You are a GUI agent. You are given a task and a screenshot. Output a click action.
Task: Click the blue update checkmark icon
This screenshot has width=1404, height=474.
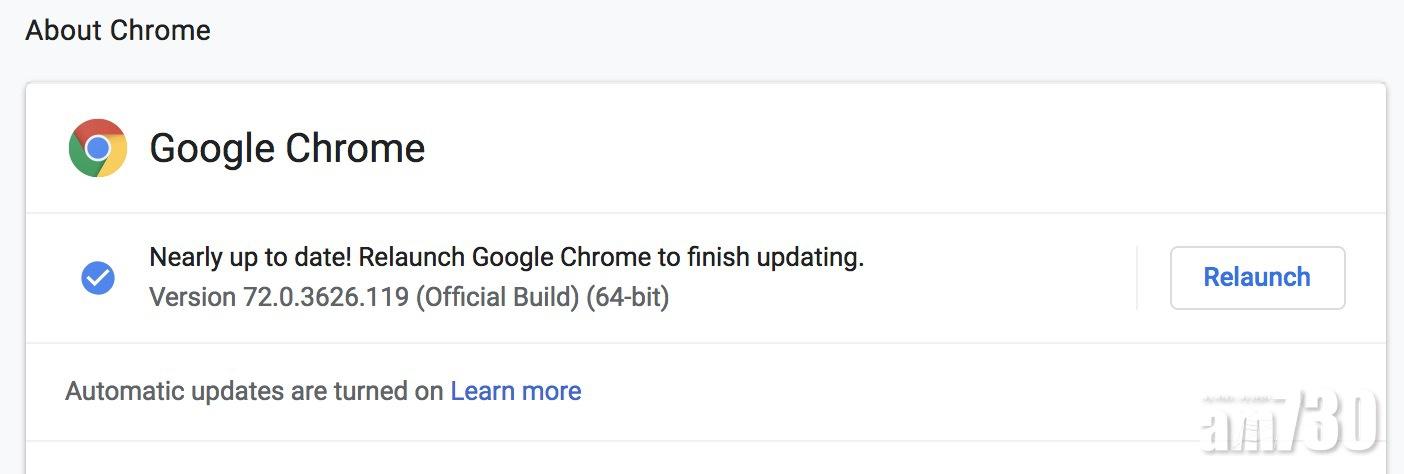(x=97, y=278)
